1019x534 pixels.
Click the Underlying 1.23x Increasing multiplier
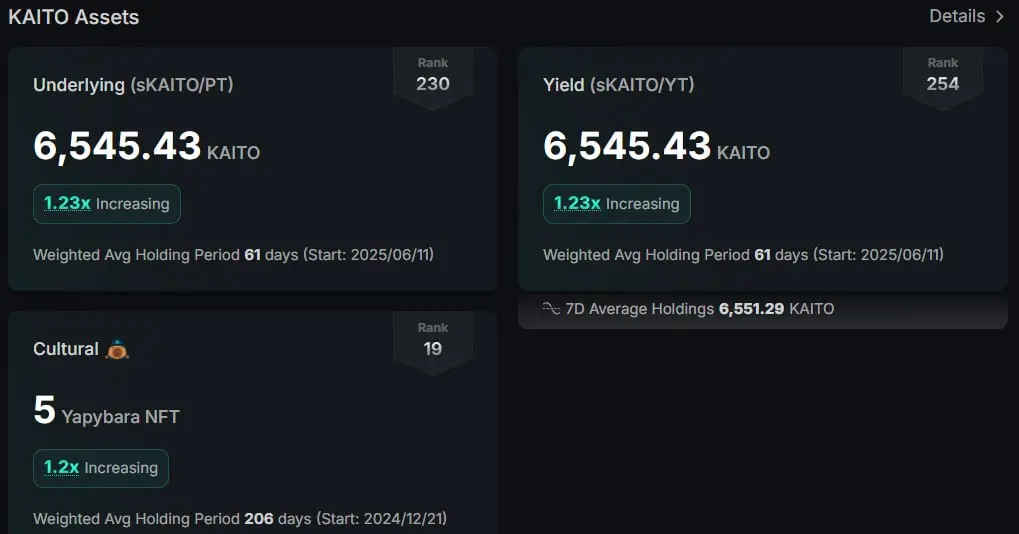(107, 204)
